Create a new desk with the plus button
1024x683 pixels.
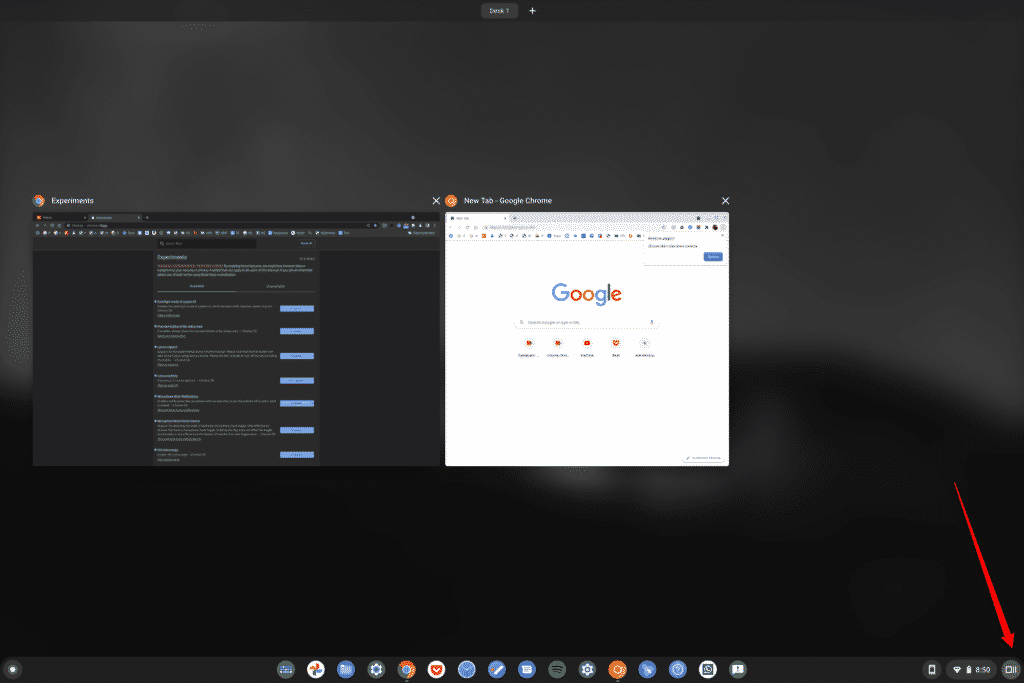click(532, 10)
